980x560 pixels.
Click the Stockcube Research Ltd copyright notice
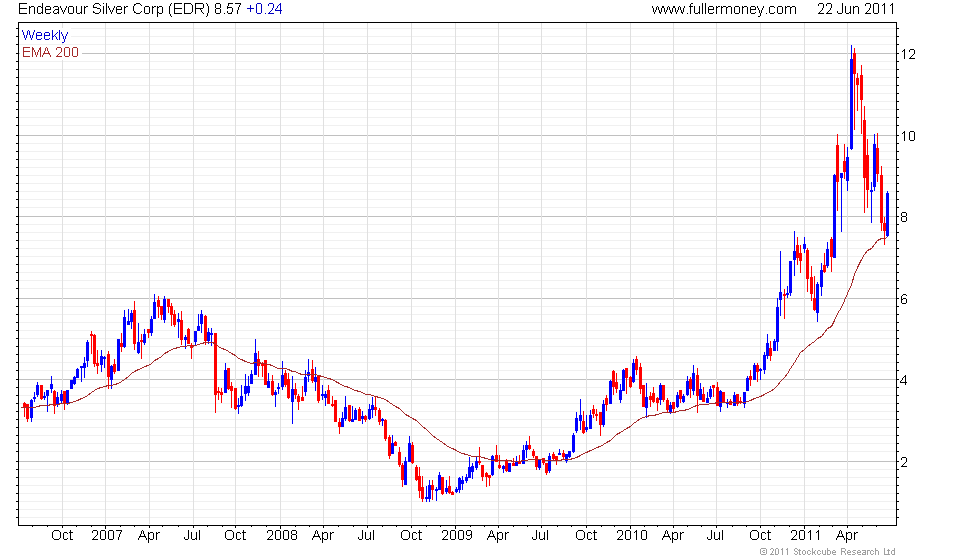(x=827, y=551)
